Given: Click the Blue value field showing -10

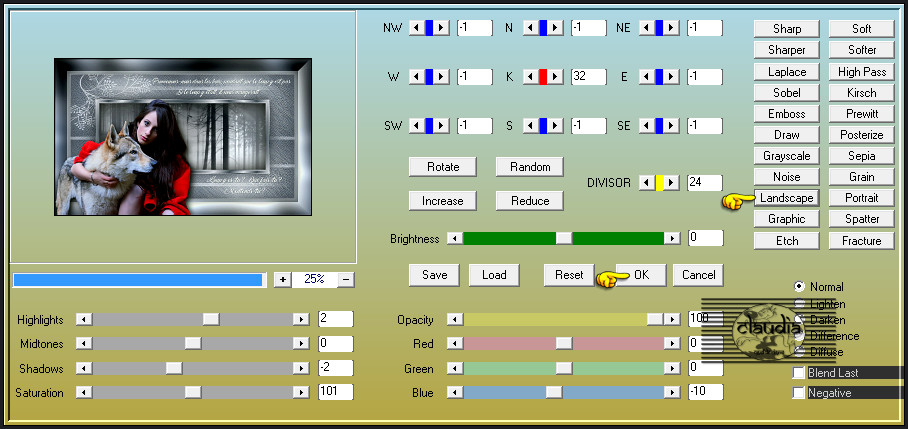Looking at the screenshot, I should tap(705, 392).
